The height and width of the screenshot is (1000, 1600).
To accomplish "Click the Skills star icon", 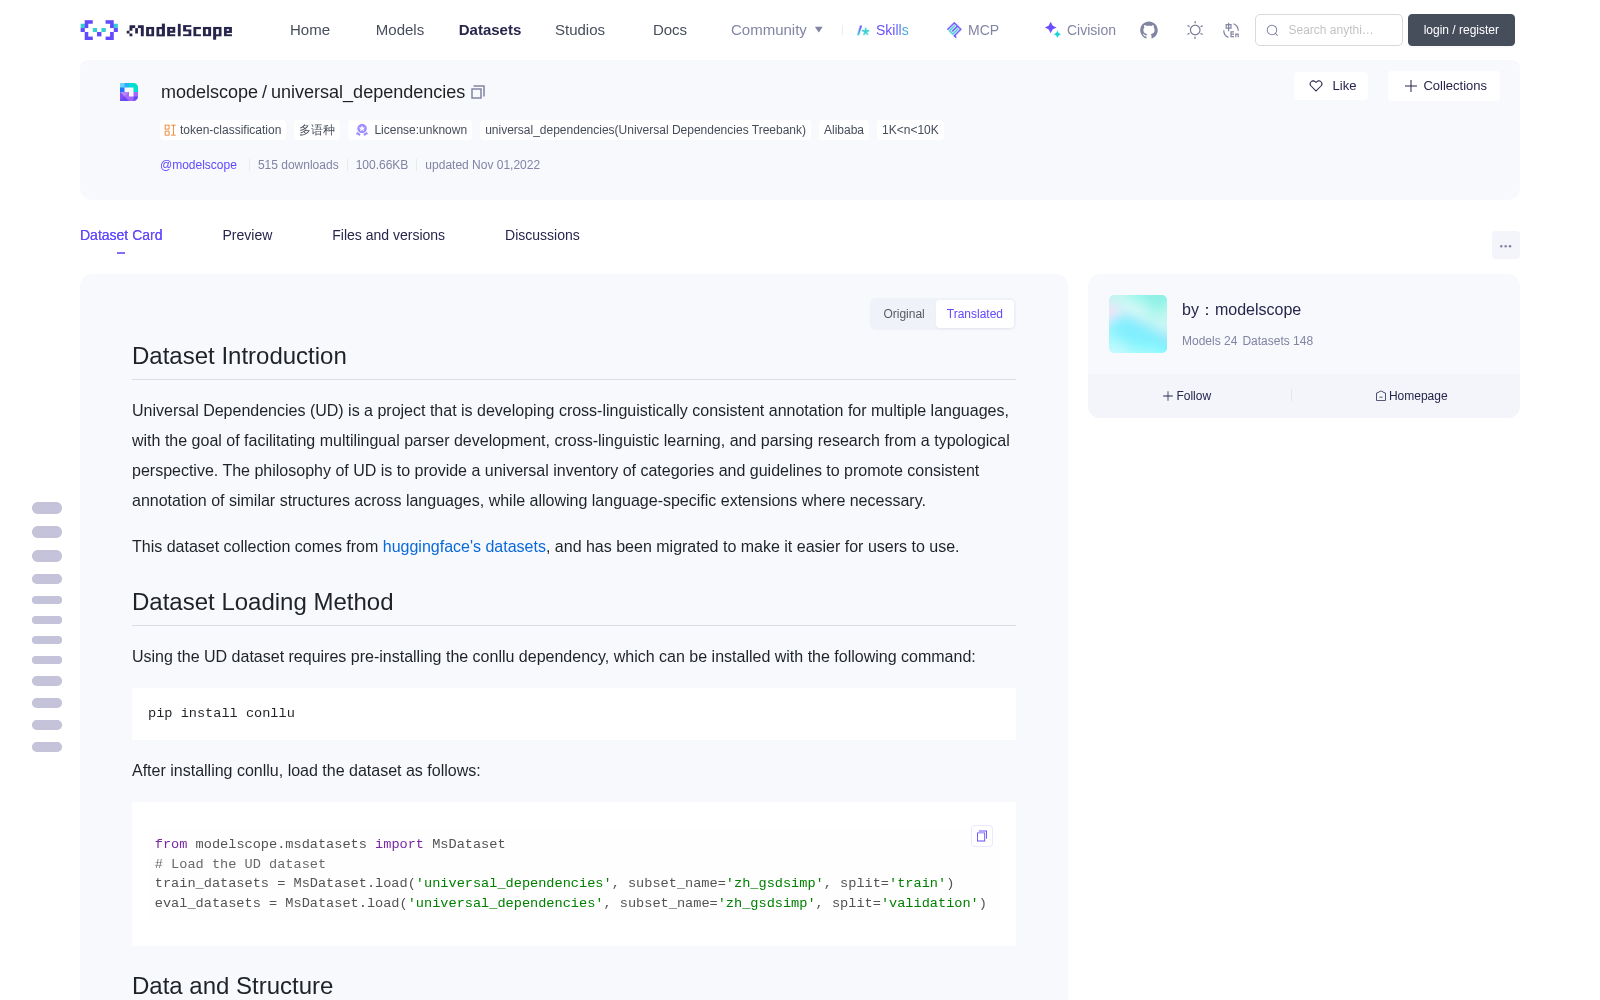I will [x=863, y=30].
